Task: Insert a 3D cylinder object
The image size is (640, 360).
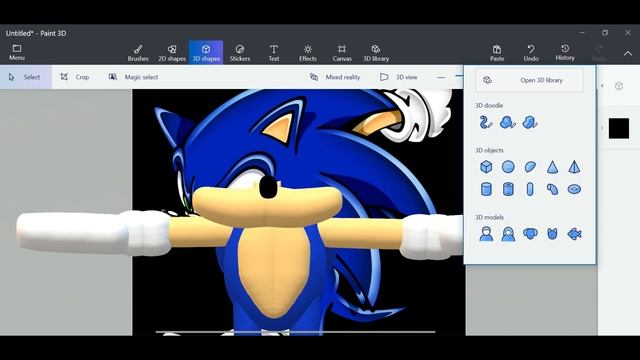Action: 486,189
